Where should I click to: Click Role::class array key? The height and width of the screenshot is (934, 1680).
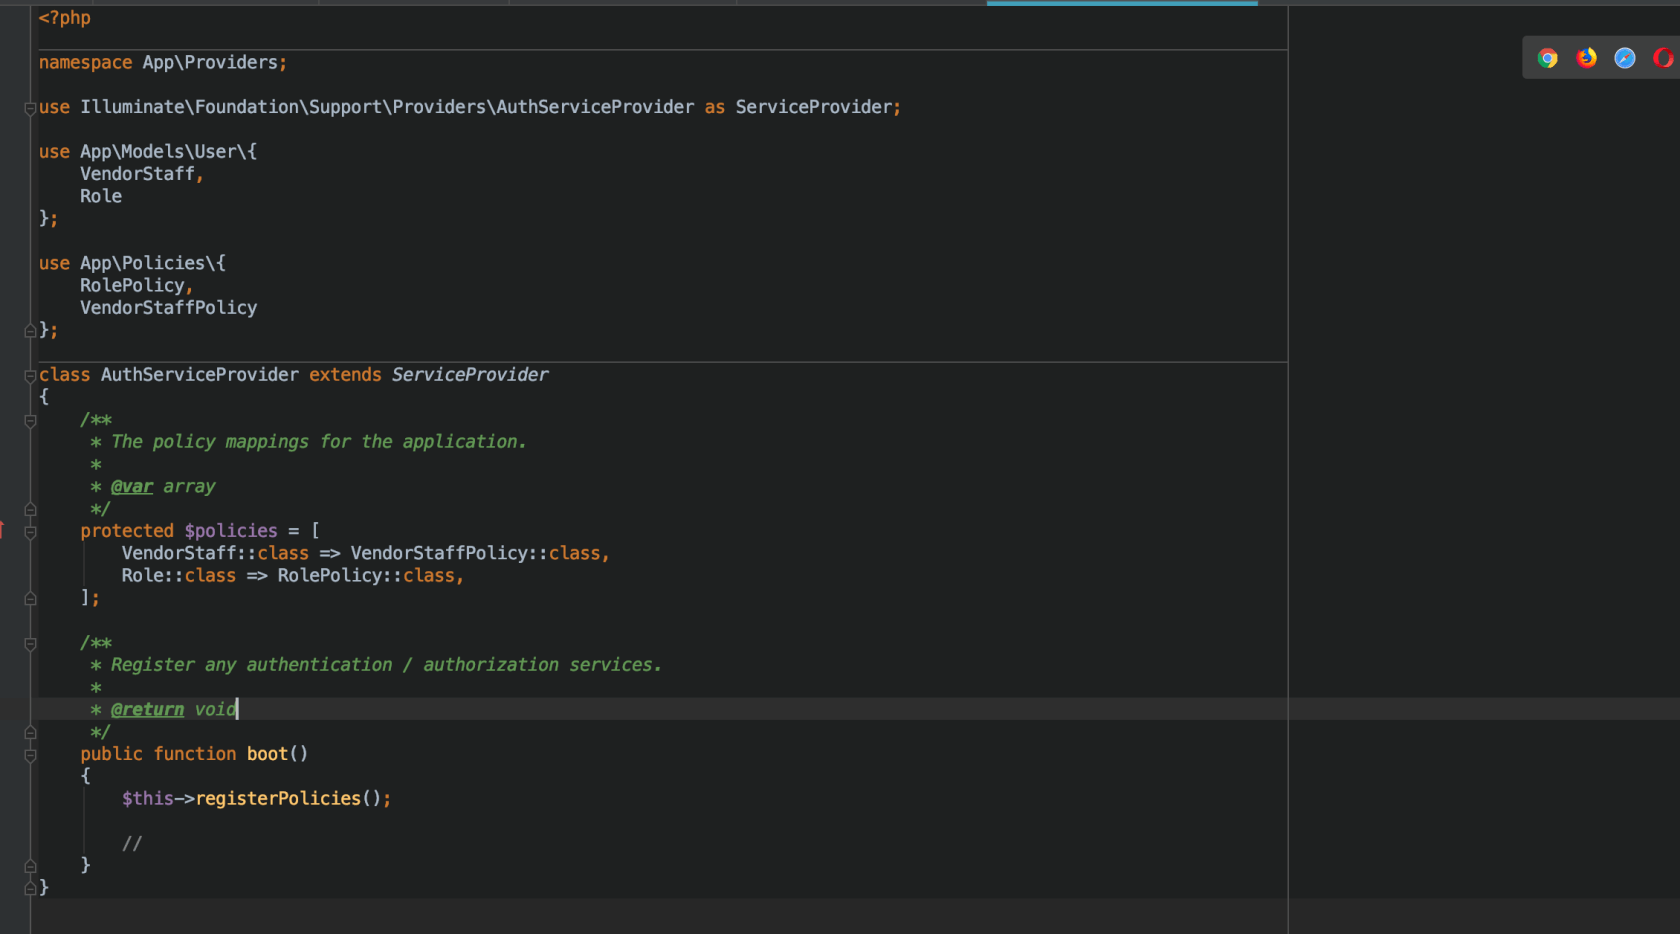tap(179, 576)
